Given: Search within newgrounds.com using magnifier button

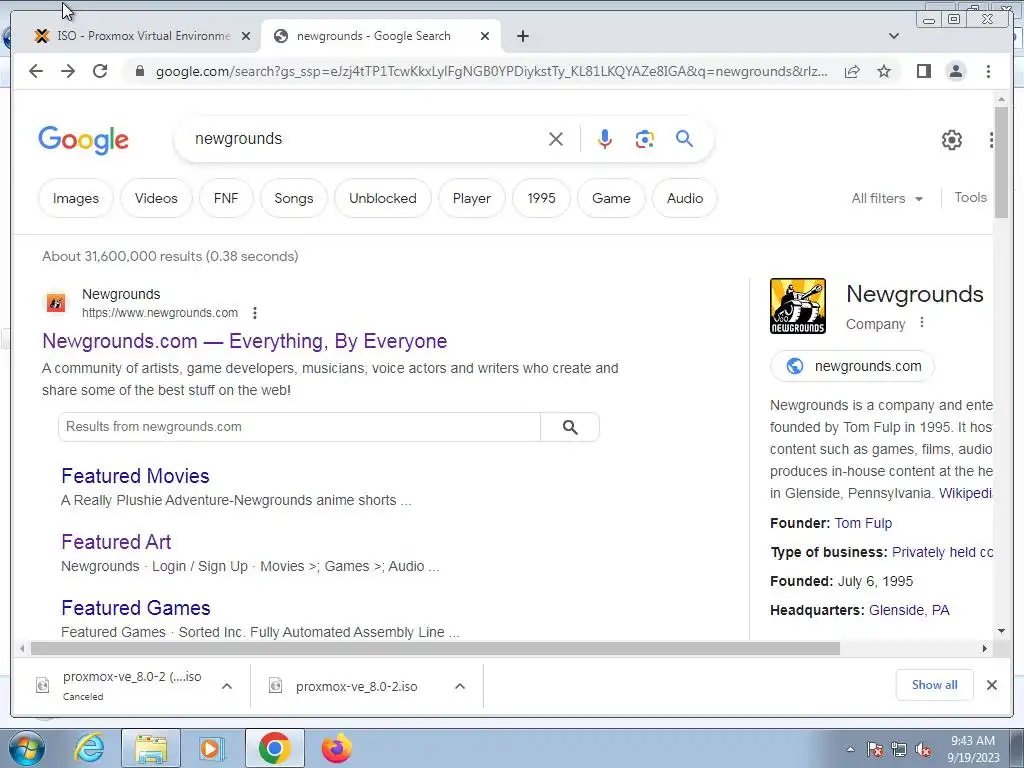Looking at the screenshot, I should click(570, 427).
